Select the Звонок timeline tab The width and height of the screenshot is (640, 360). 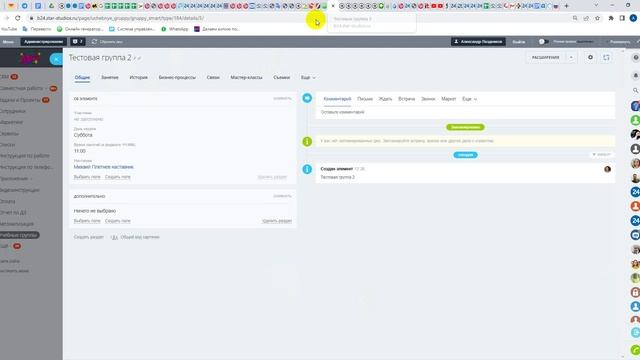click(x=428, y=99)
